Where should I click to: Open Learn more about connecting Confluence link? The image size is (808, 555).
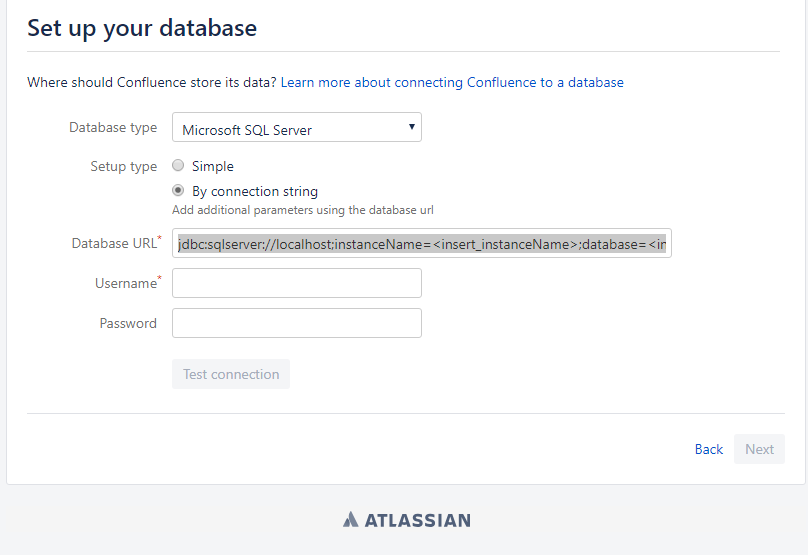click(452, 82)
